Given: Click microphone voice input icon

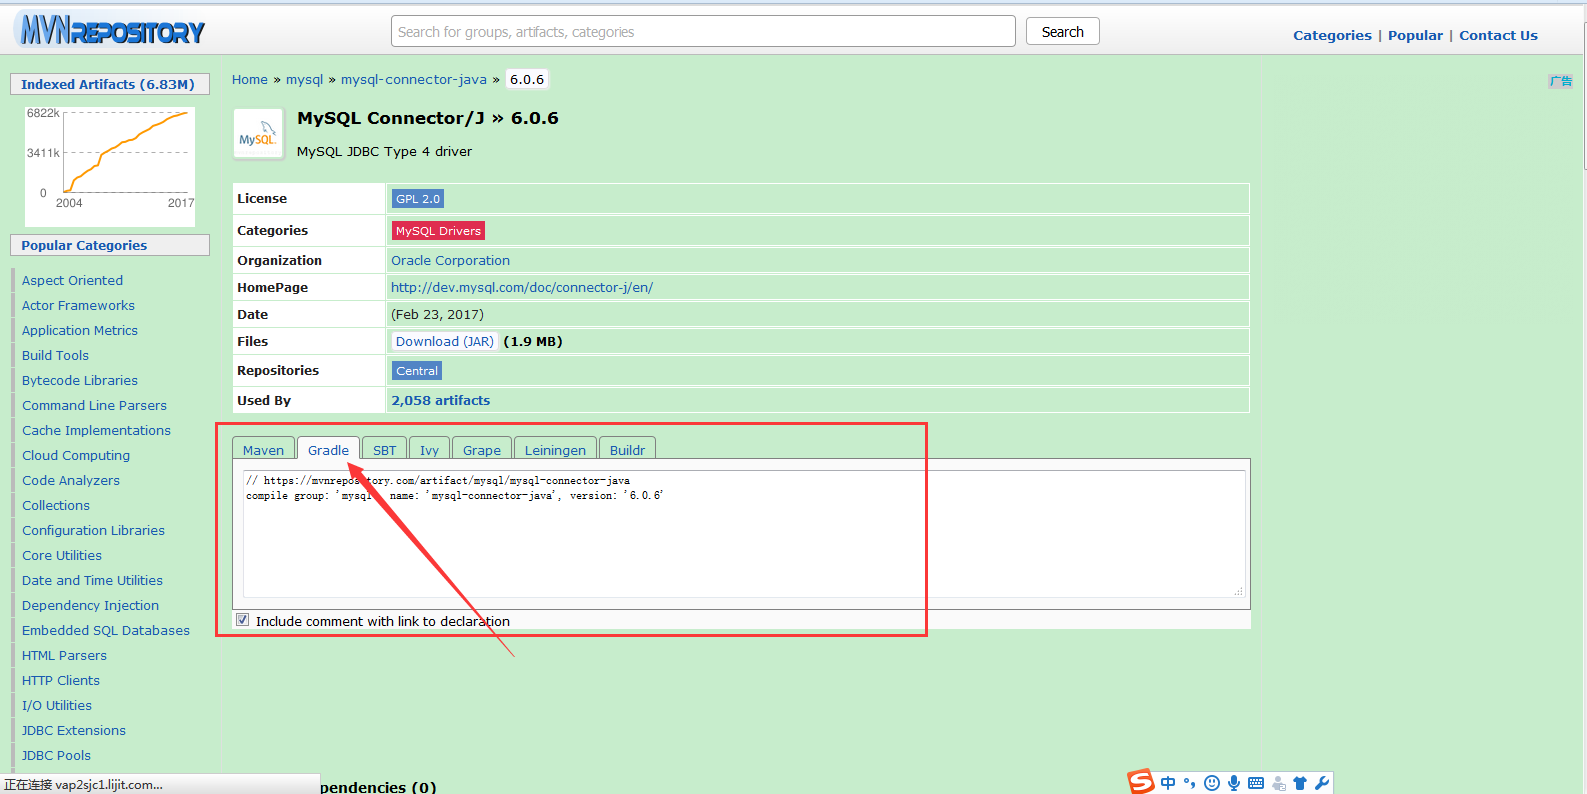Looking at the screenshot, I should click(1234, 783).
